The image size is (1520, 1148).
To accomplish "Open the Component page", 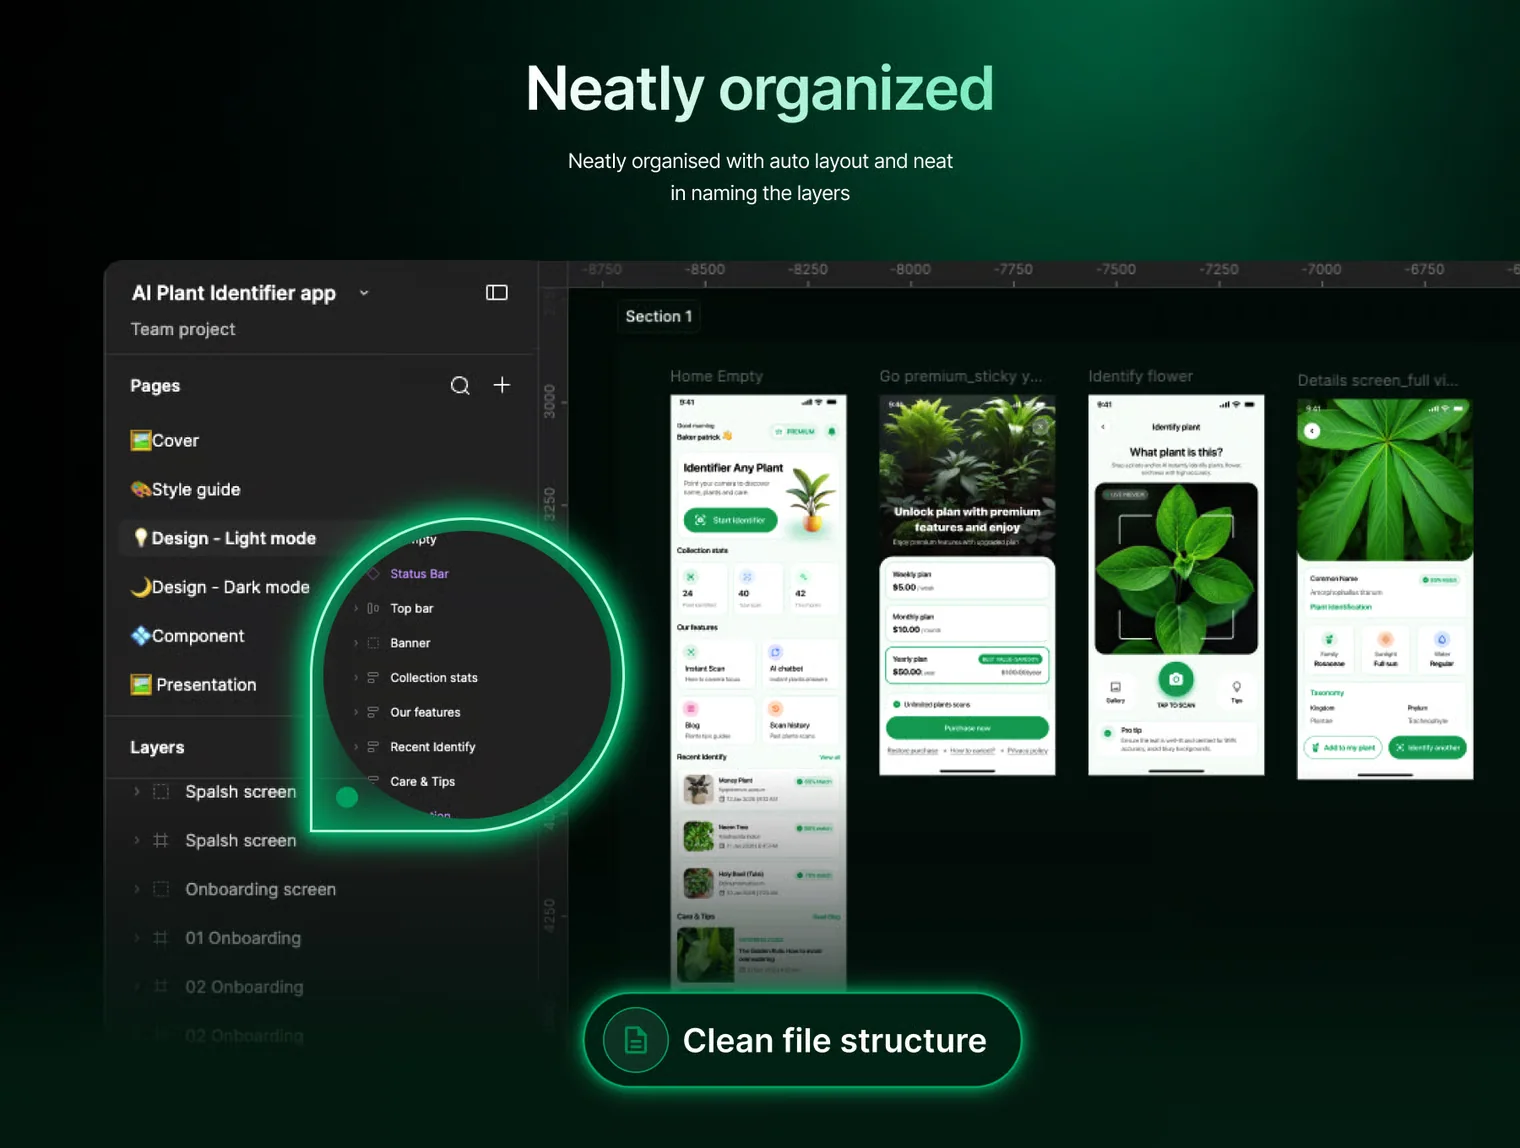I will point(188,636).
